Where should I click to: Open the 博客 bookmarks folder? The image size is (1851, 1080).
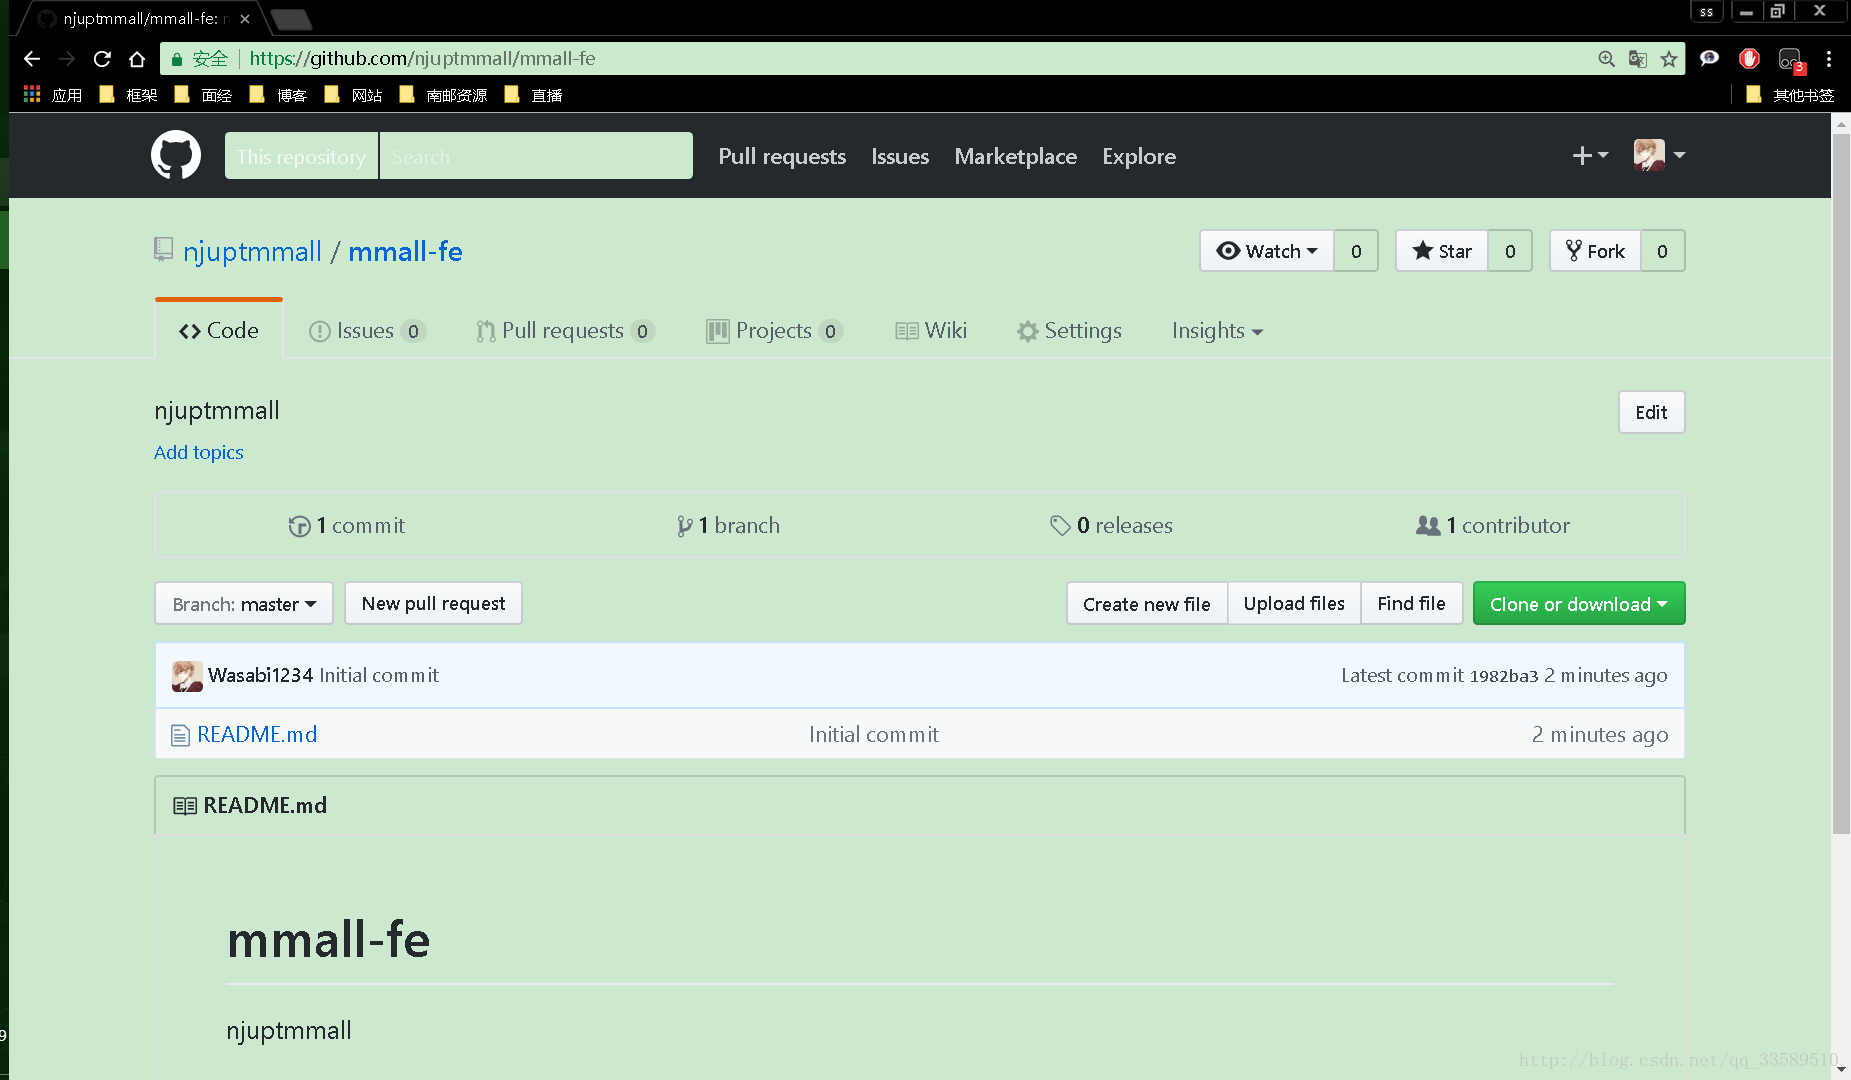(278, 95)
